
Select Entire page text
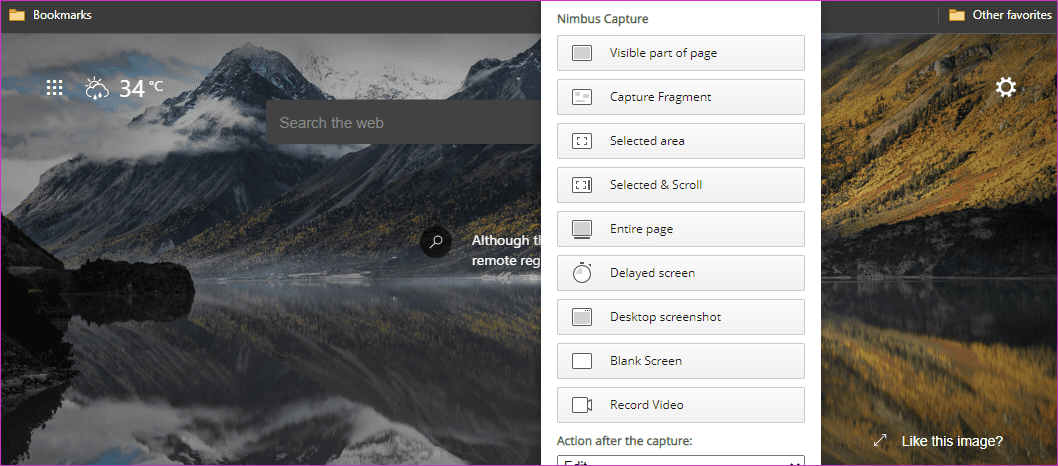click(x=642, y=229)
